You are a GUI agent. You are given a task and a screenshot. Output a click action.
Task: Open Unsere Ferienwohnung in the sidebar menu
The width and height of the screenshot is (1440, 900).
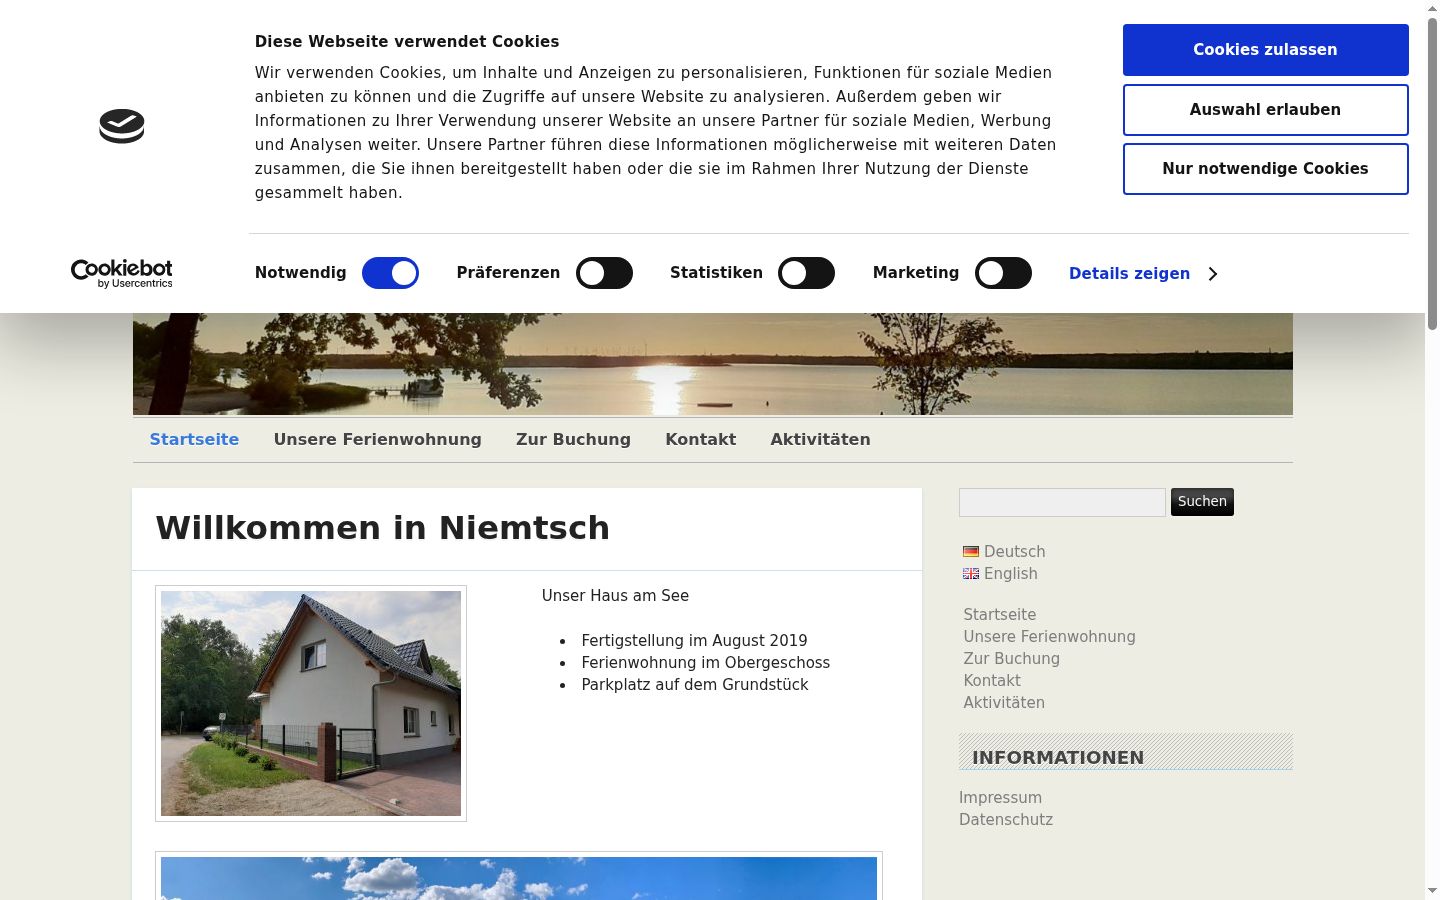pyautogui.click(x=1049, y=636)
